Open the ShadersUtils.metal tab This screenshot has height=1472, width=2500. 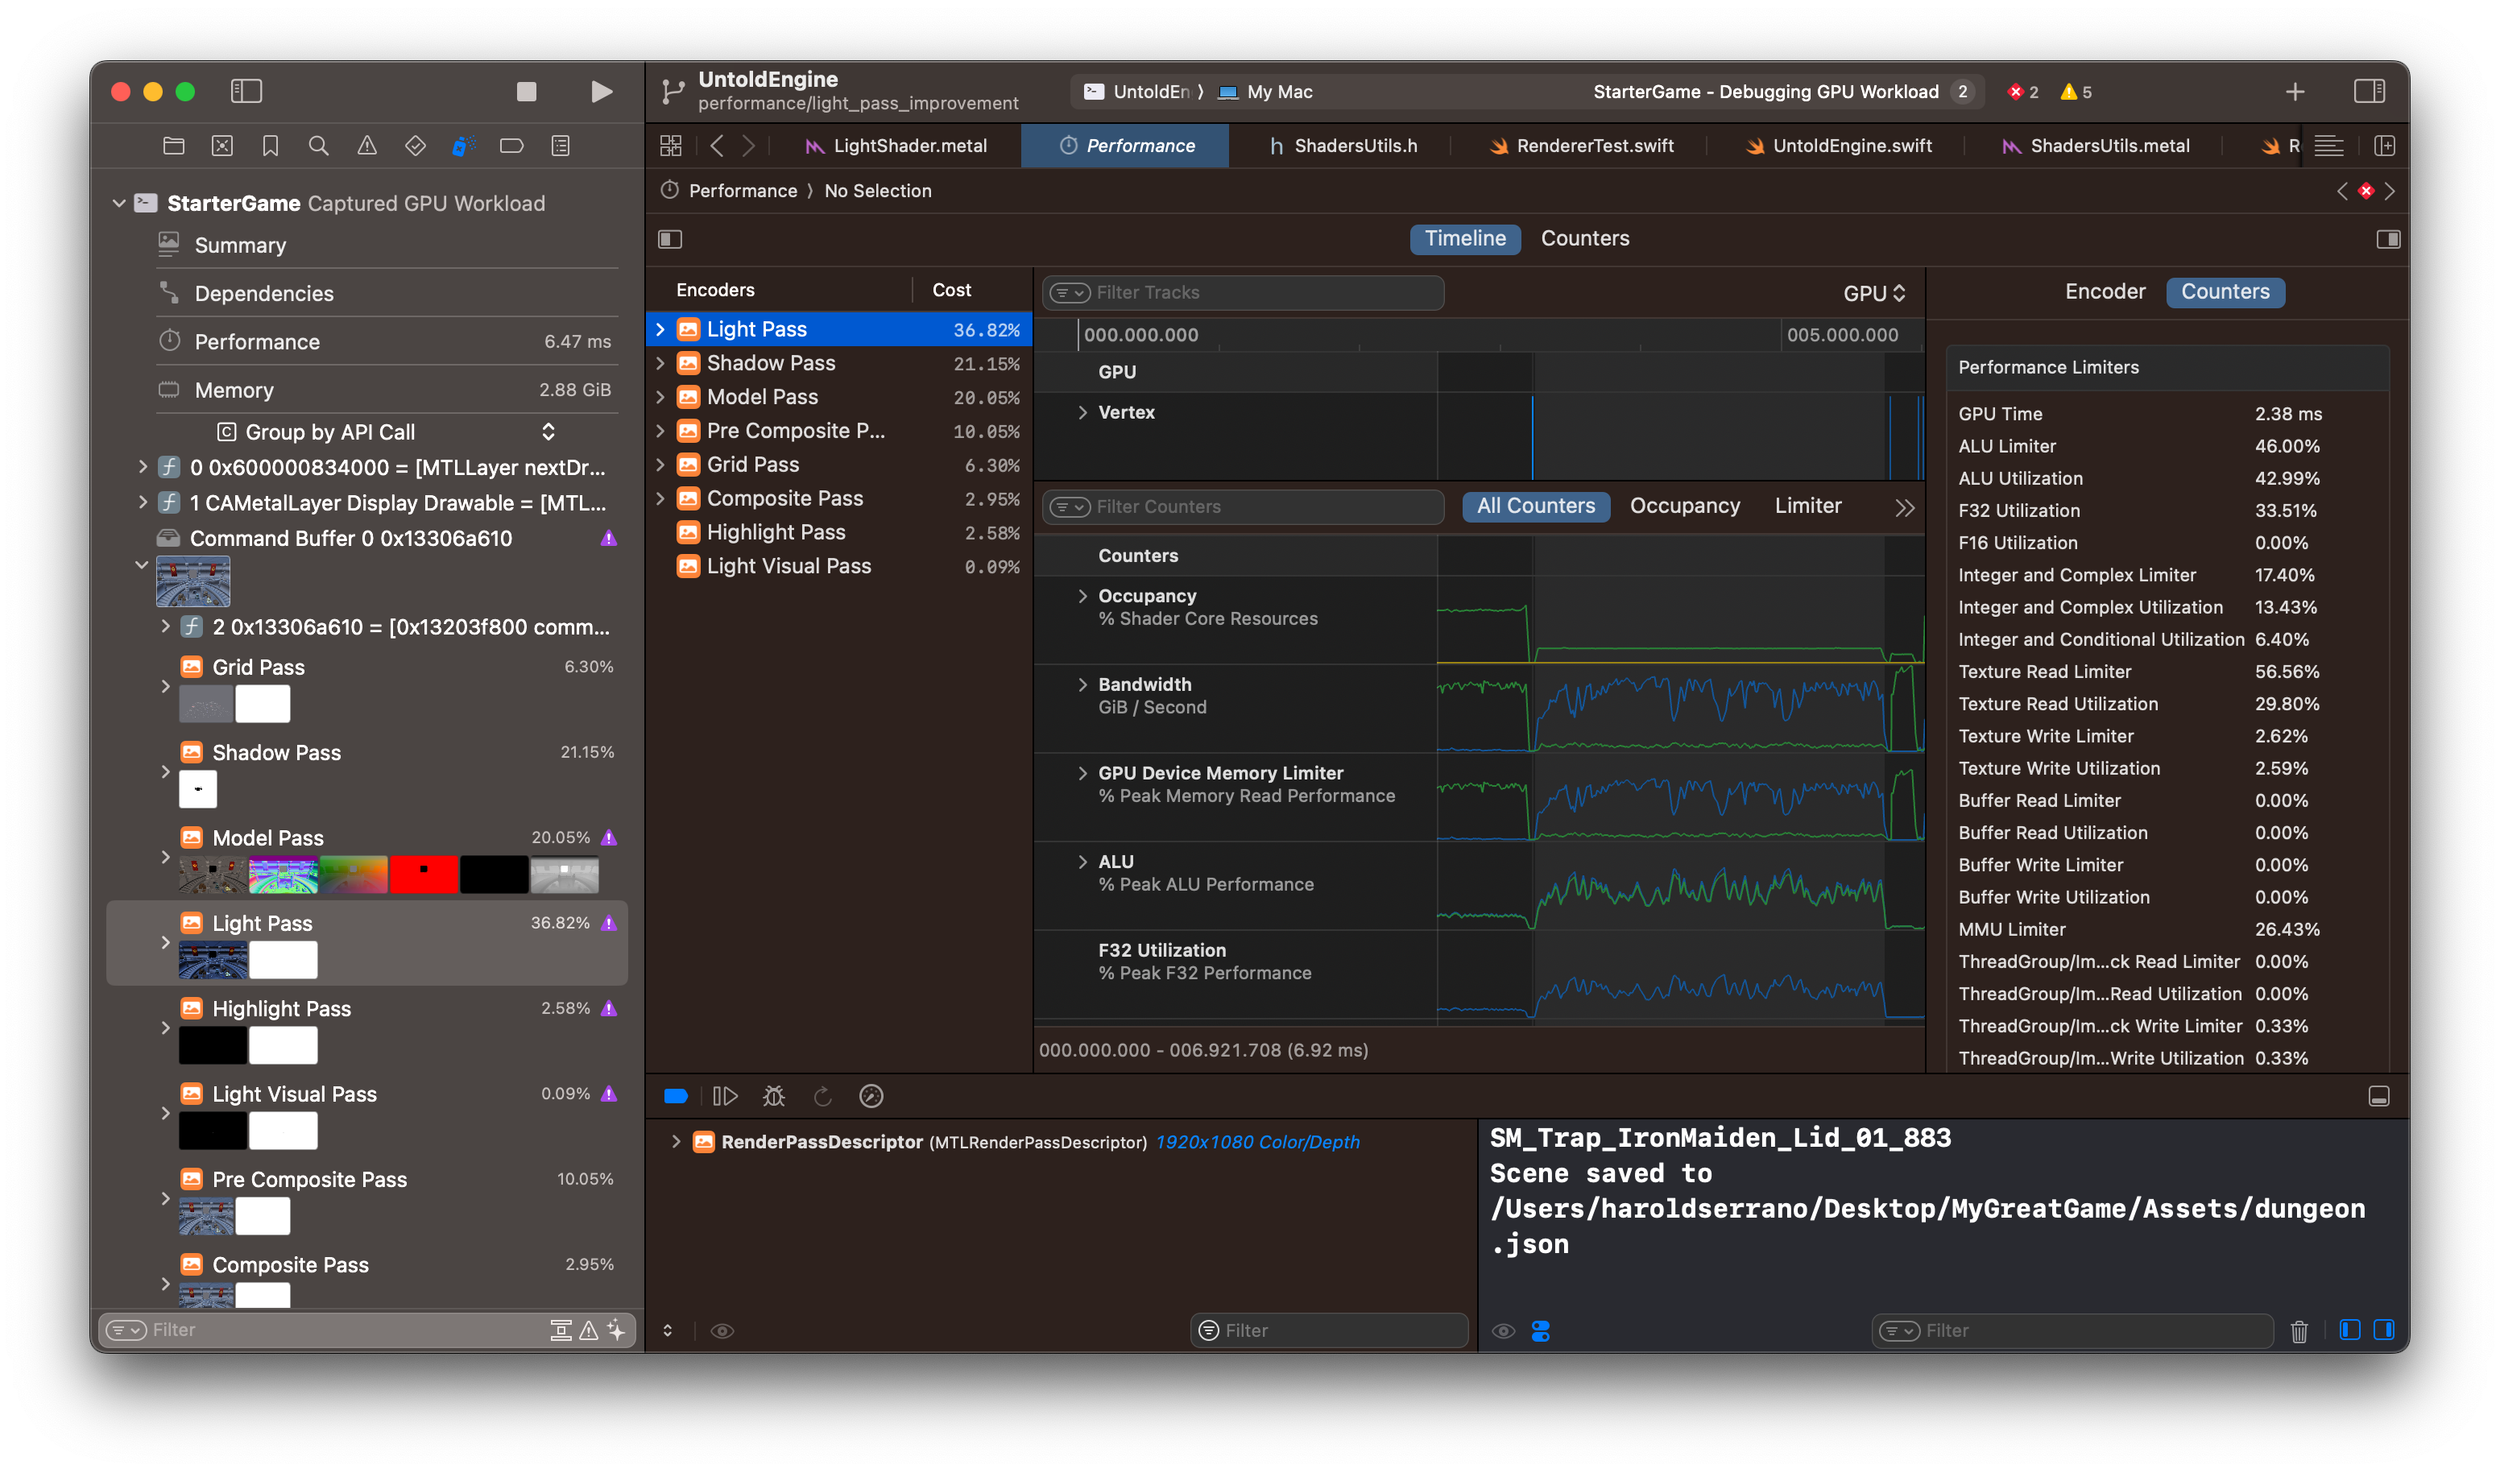(x=2095, y=146)
